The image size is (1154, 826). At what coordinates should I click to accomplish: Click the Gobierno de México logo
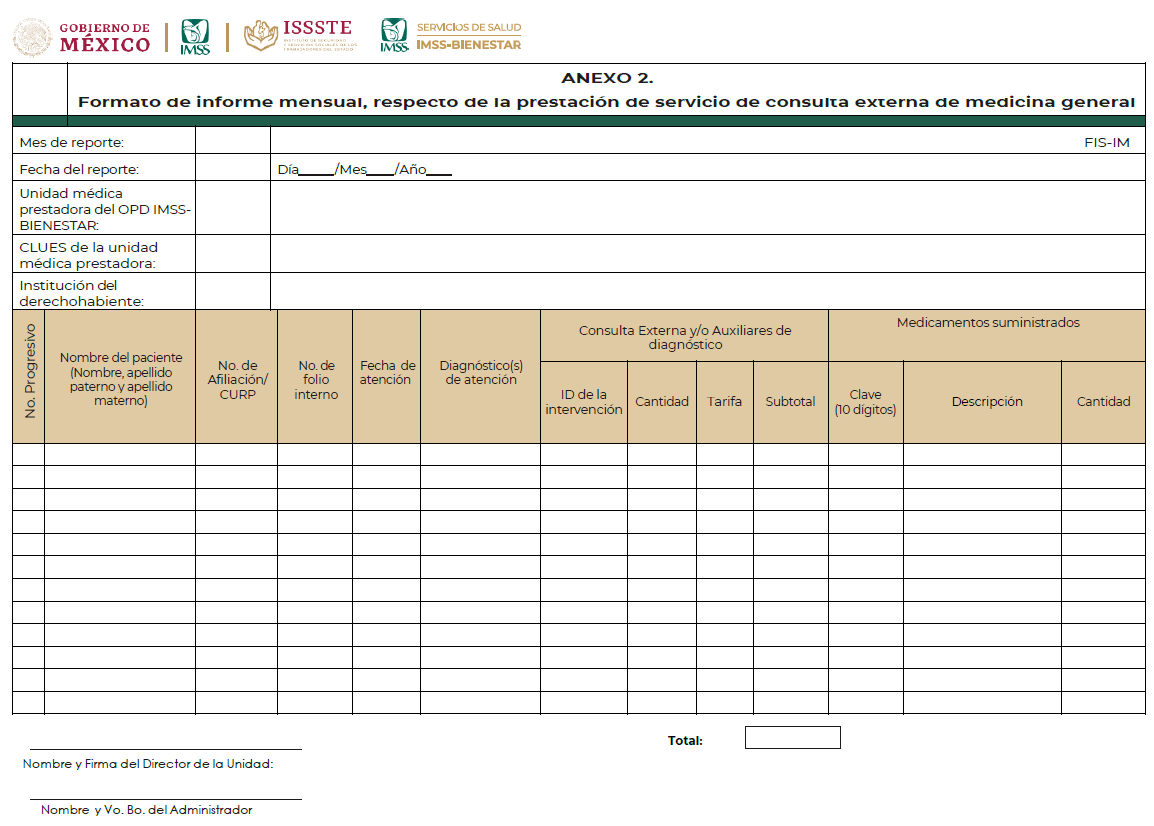coord(82,37)
